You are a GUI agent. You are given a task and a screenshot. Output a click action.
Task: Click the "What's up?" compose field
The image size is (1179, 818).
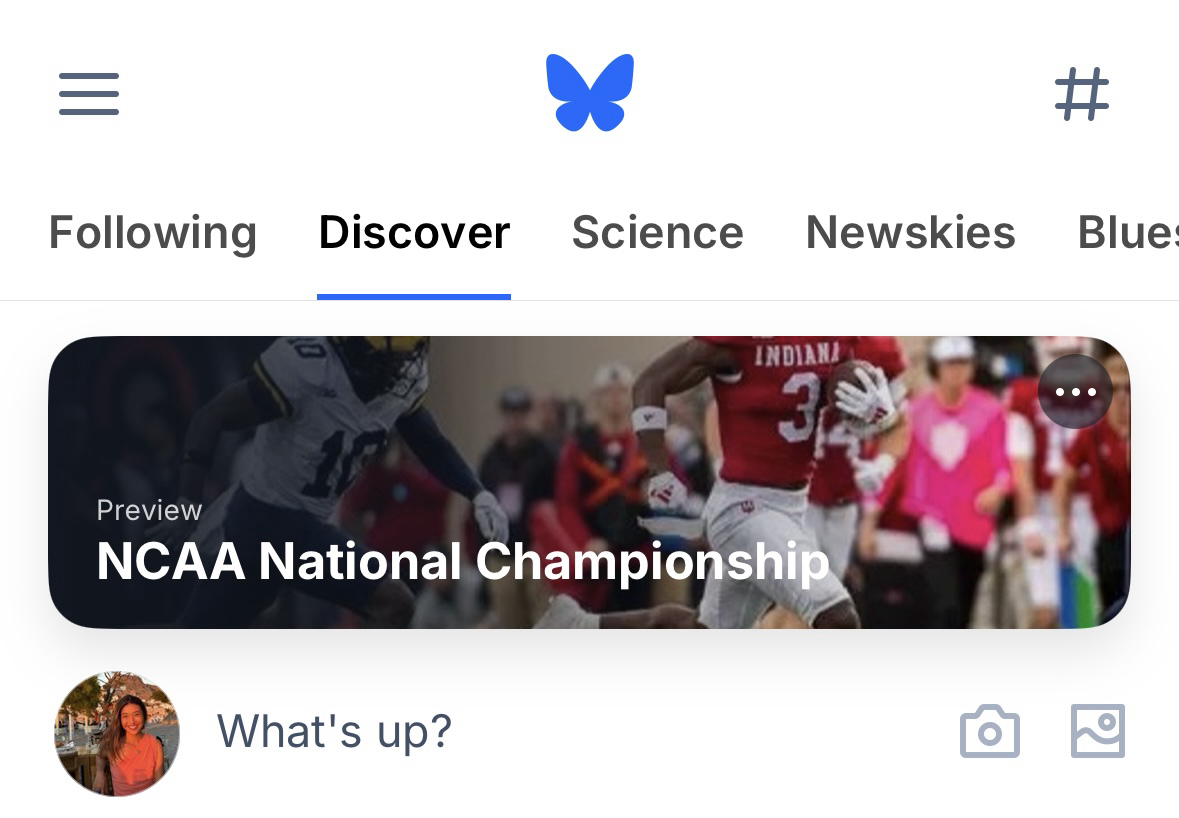(x=335, y=732)
